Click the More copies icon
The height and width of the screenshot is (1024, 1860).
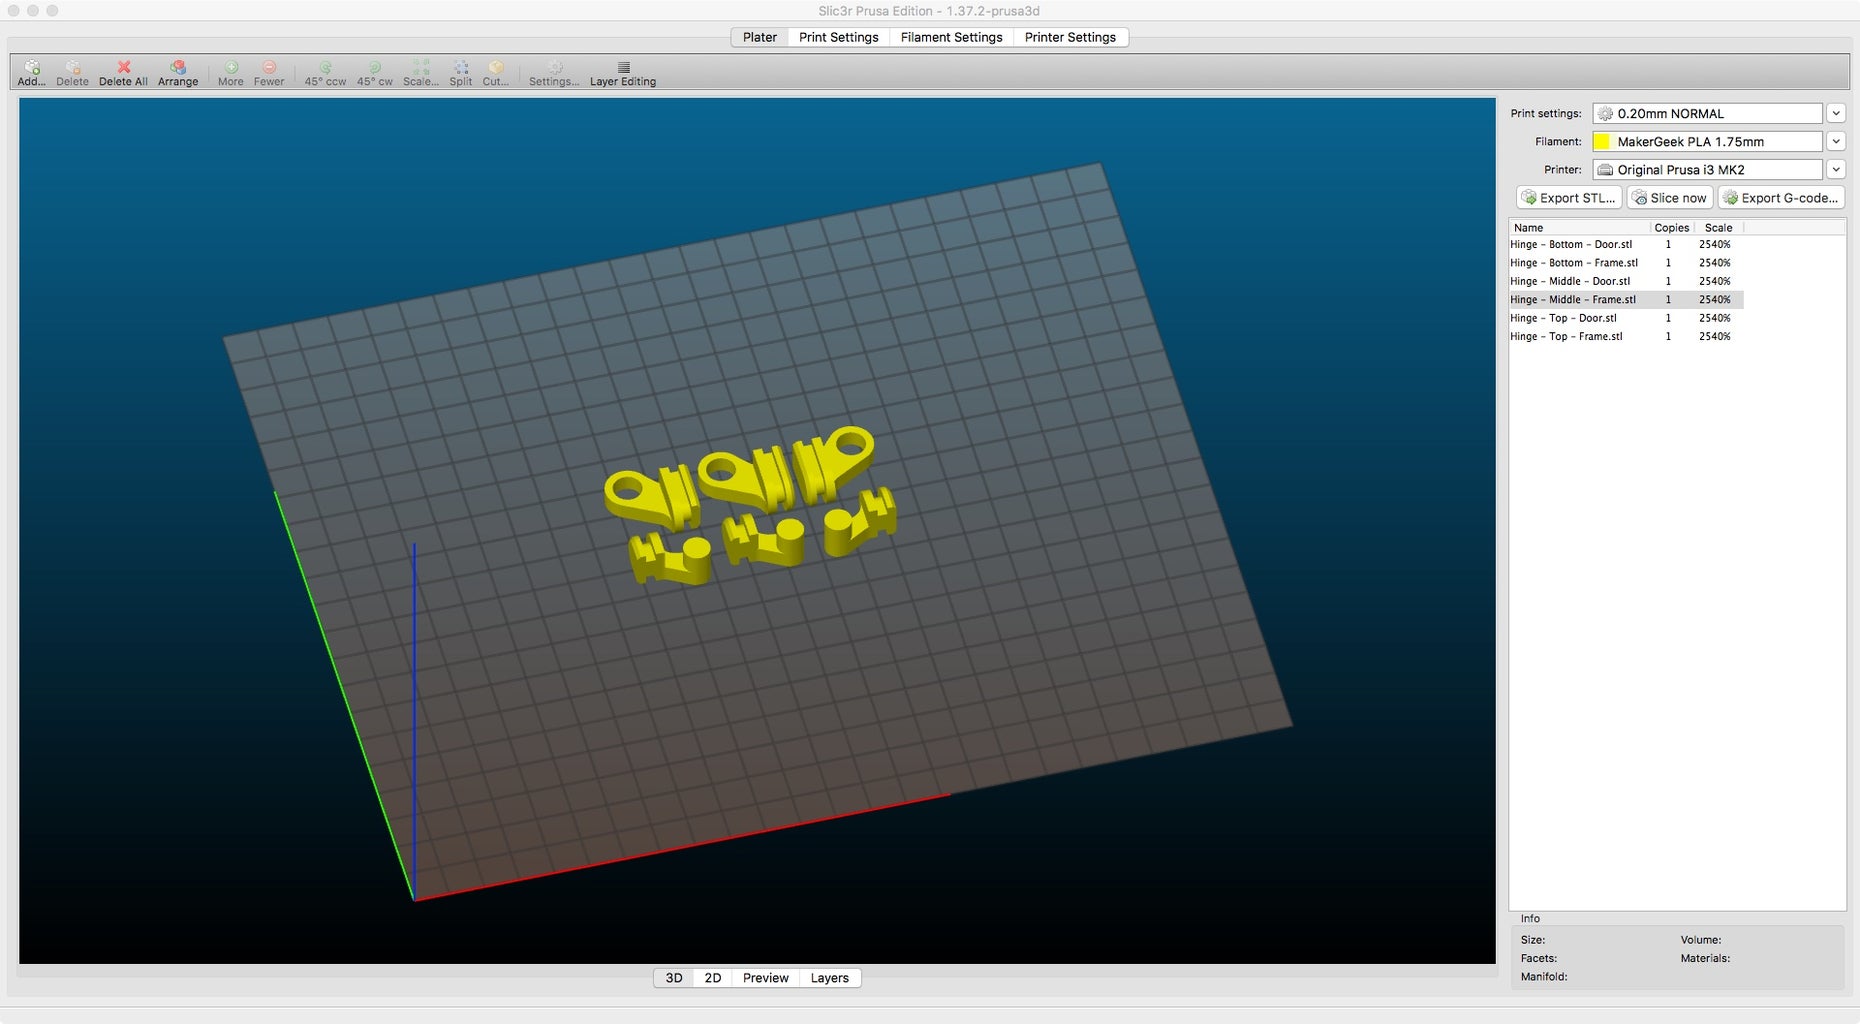pyautogui.click(x=231, y=67)
